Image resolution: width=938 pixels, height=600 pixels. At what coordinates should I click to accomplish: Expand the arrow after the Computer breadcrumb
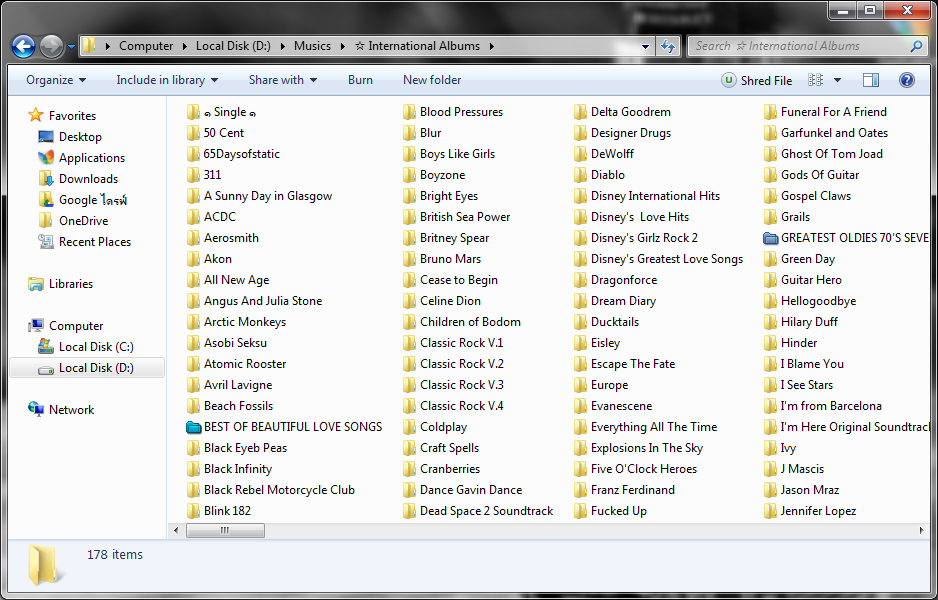(x=184, y=46)
